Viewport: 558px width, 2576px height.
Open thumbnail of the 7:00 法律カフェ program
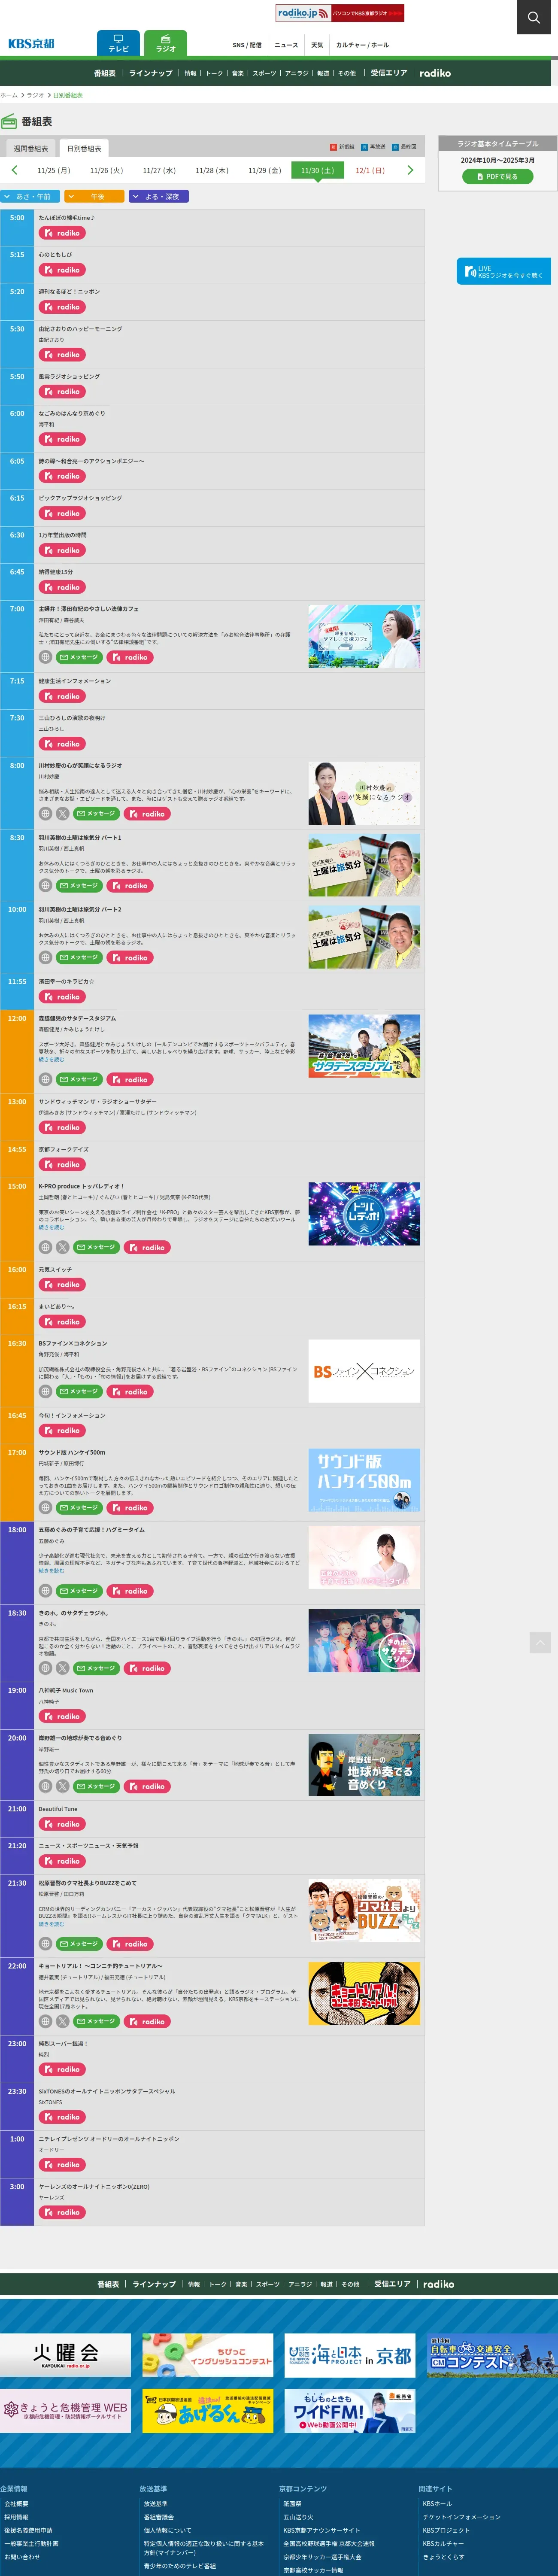point(364,636)
